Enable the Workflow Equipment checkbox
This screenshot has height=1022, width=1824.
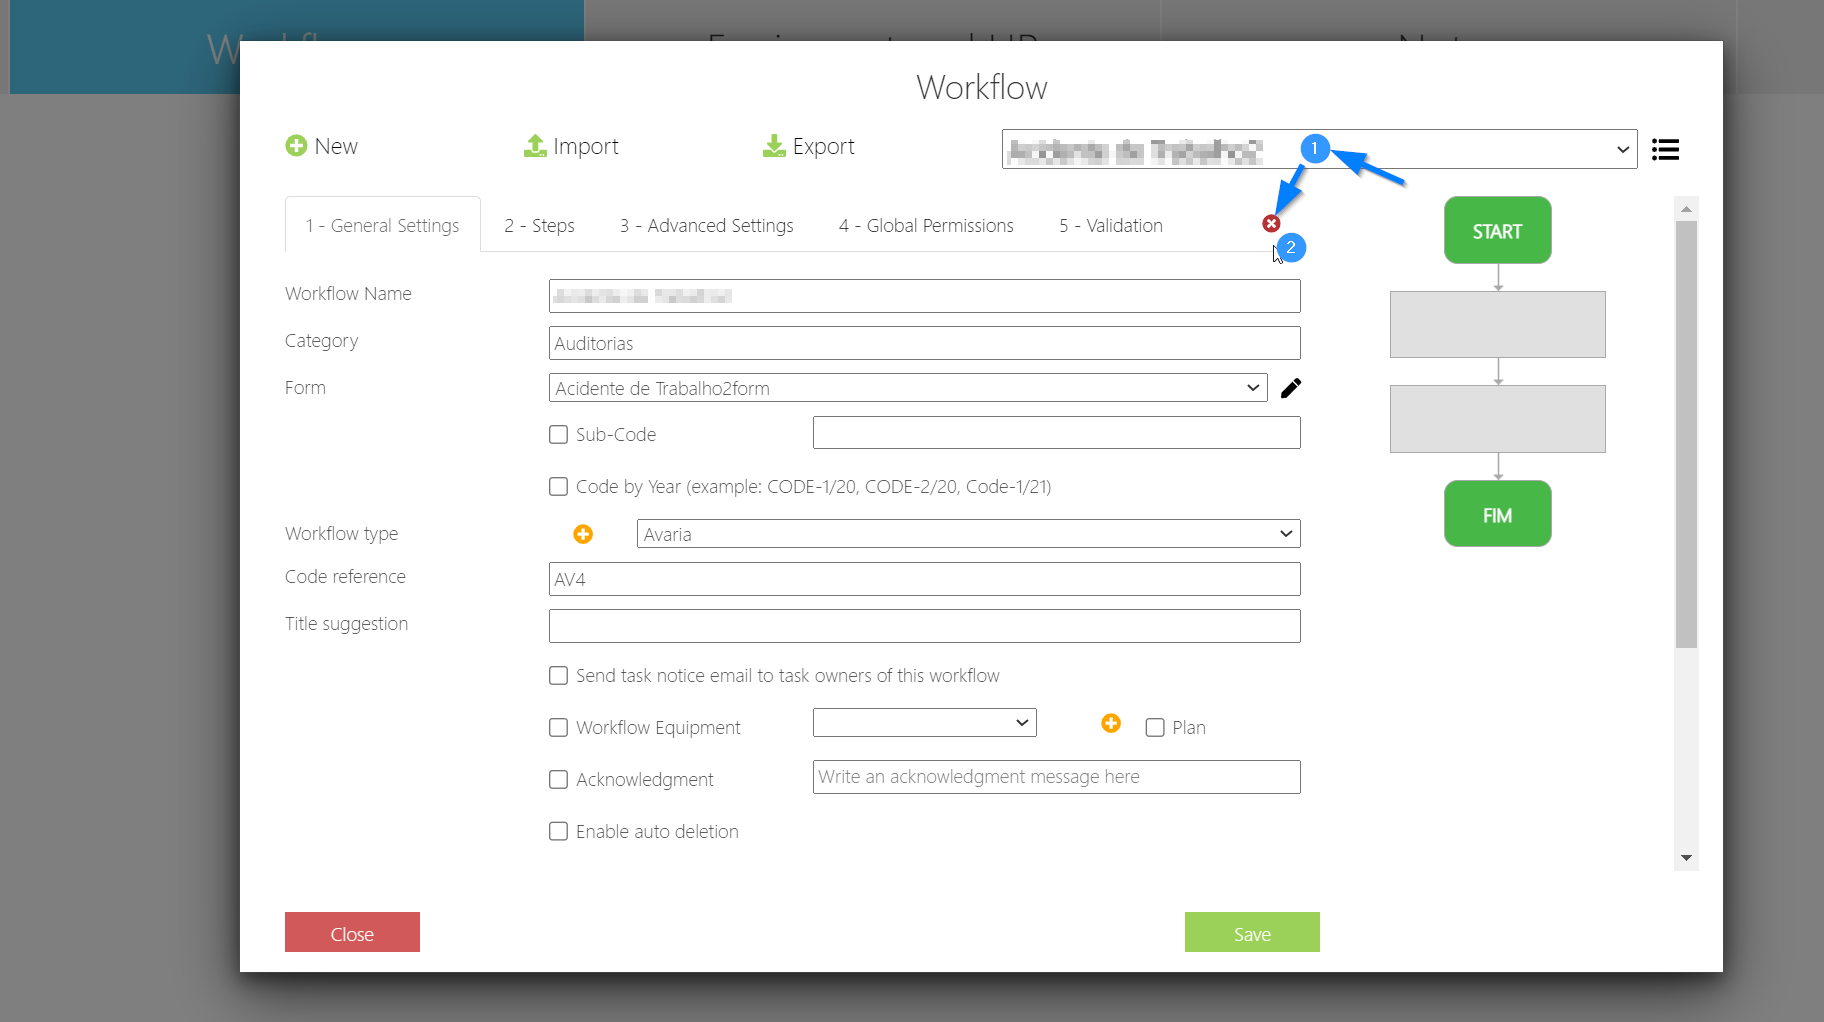[x=559, y=727]
